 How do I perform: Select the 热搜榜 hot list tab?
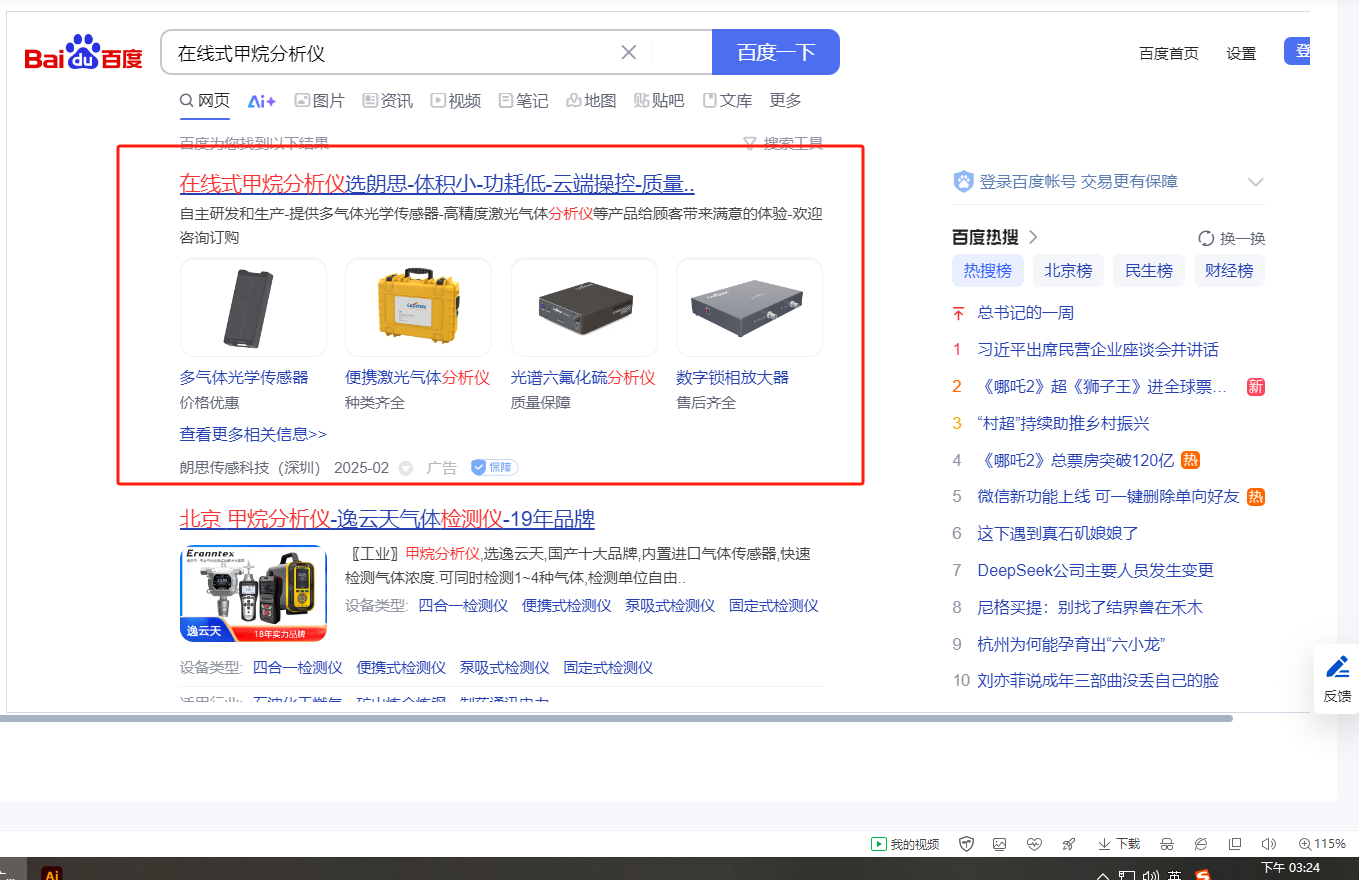pyautogui.click(x=987, y=271)
